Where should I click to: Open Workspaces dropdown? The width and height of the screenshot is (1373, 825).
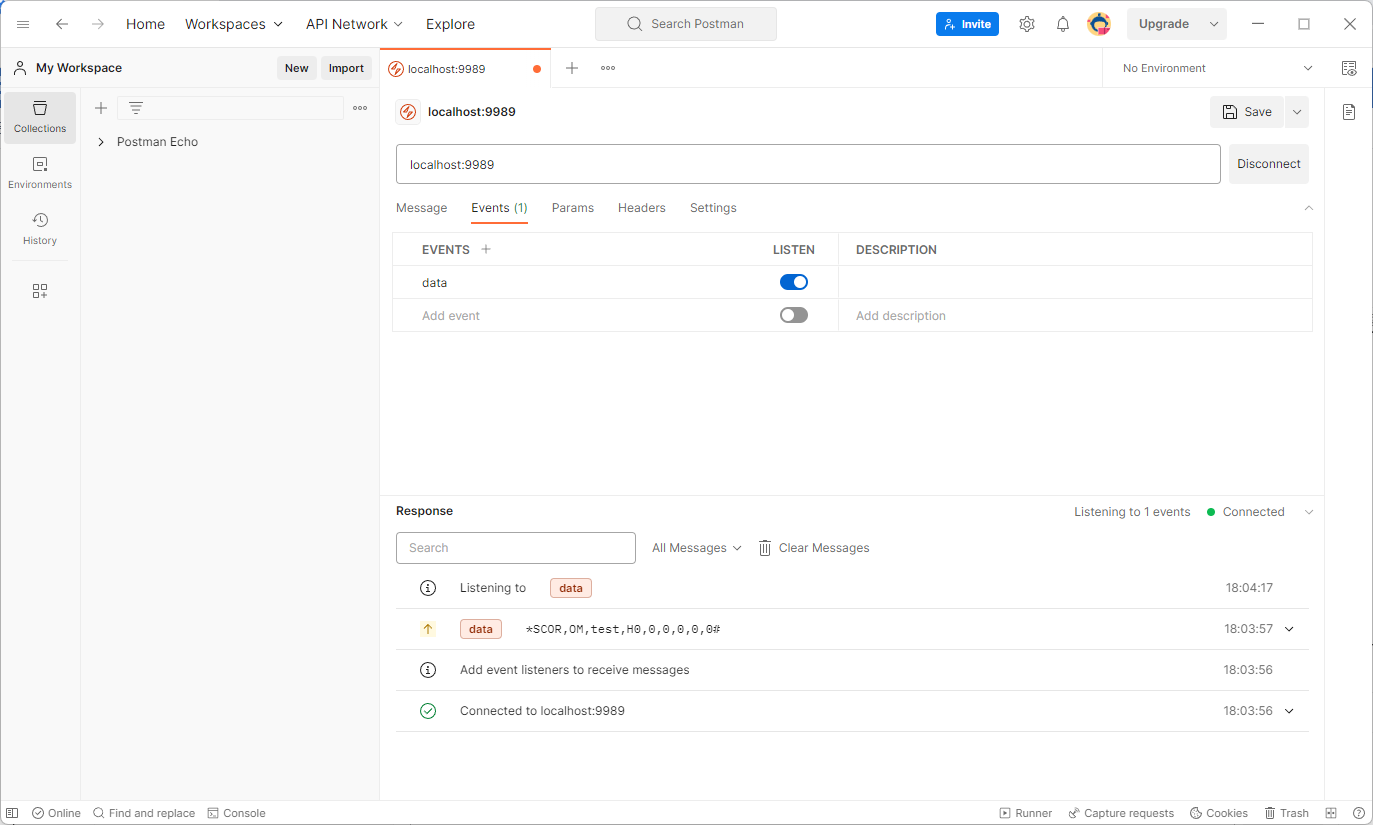[x=234, y=24]
